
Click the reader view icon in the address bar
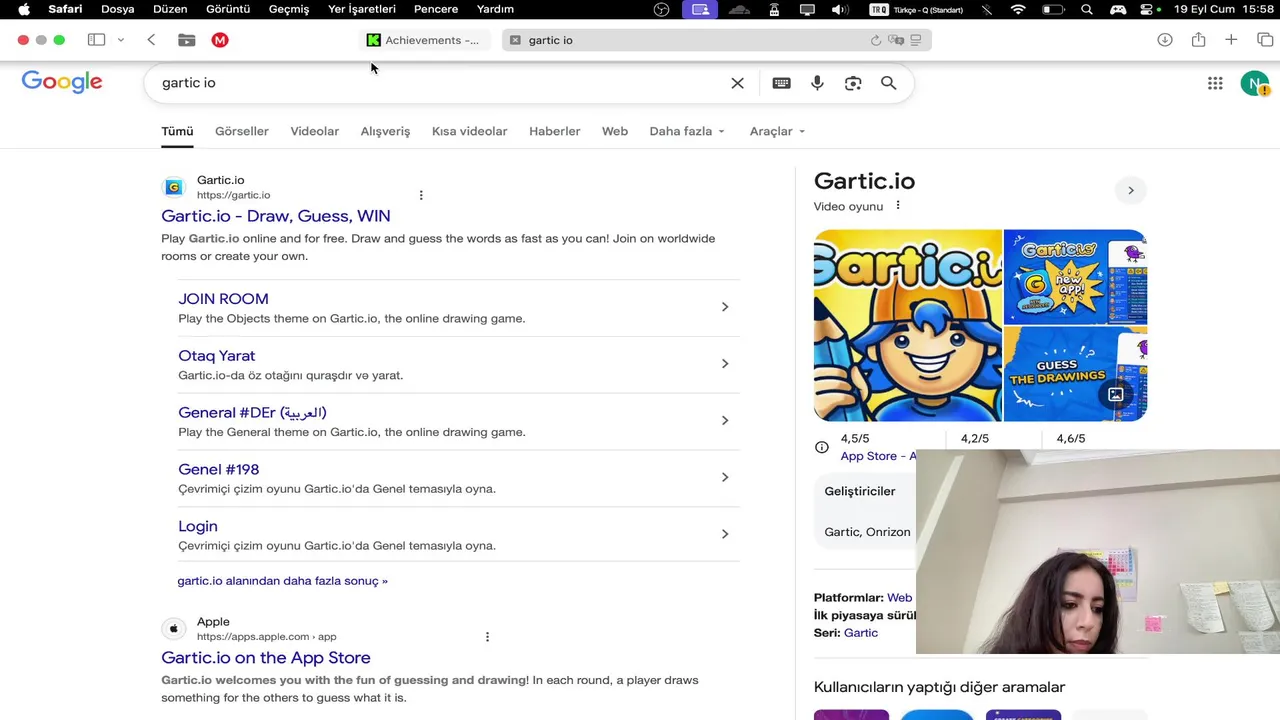click(916, 40)
